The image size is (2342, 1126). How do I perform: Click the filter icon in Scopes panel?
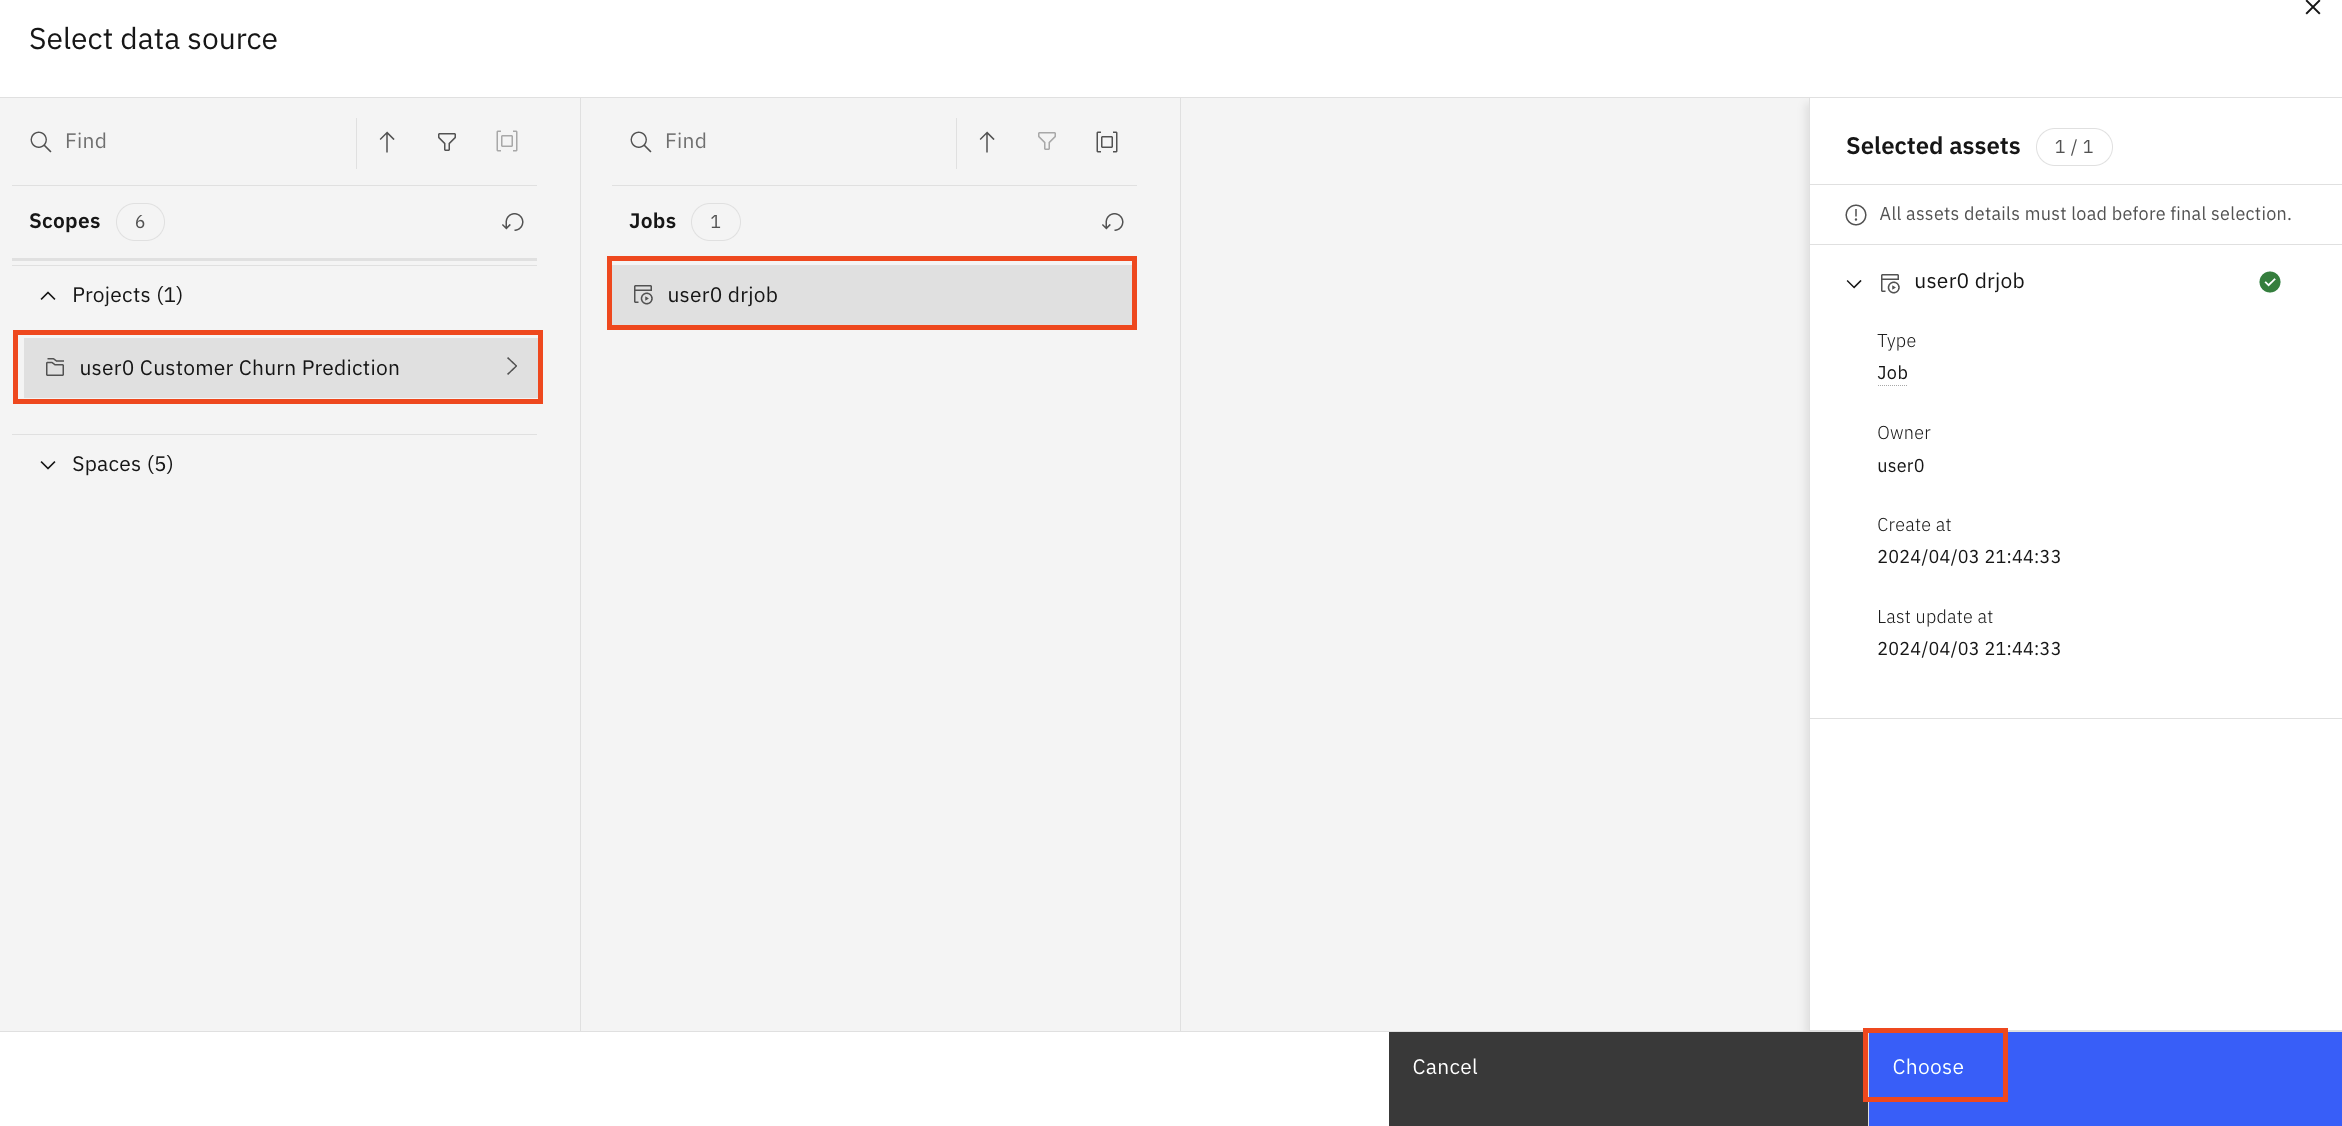click(x=447, y=142)
